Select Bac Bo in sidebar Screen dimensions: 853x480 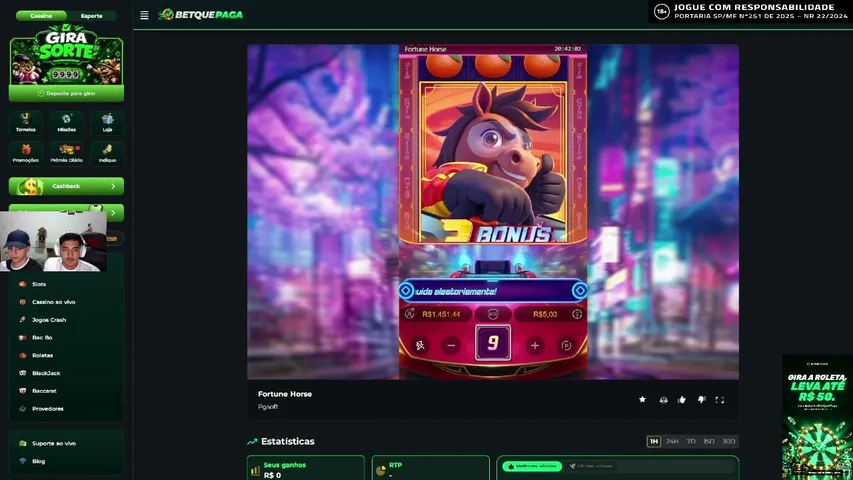point(42,337)
